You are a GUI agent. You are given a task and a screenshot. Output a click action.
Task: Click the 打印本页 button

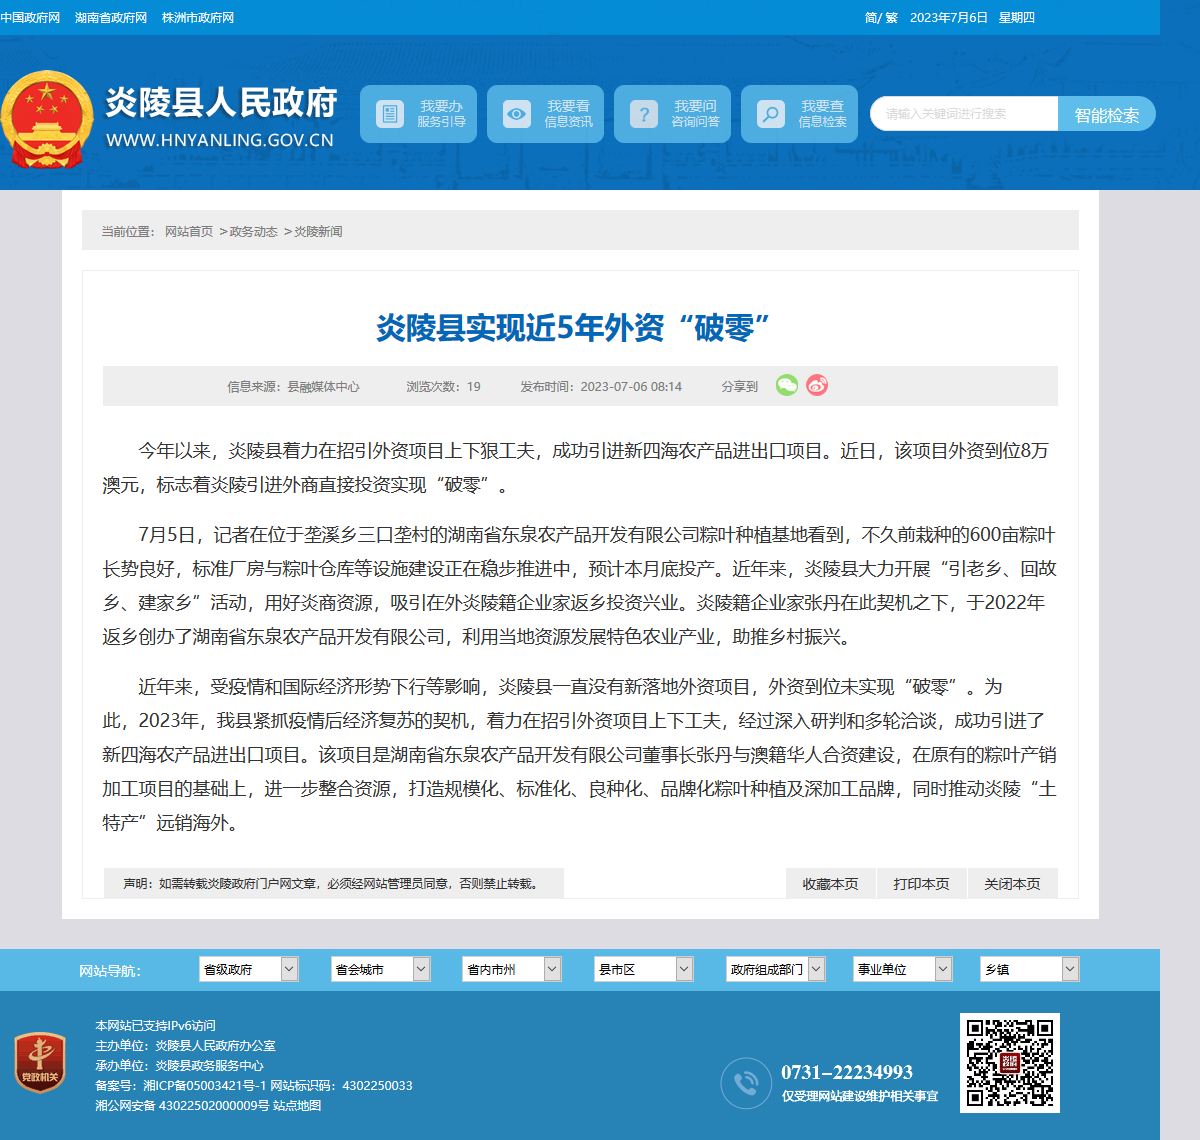tap(921, 884)
